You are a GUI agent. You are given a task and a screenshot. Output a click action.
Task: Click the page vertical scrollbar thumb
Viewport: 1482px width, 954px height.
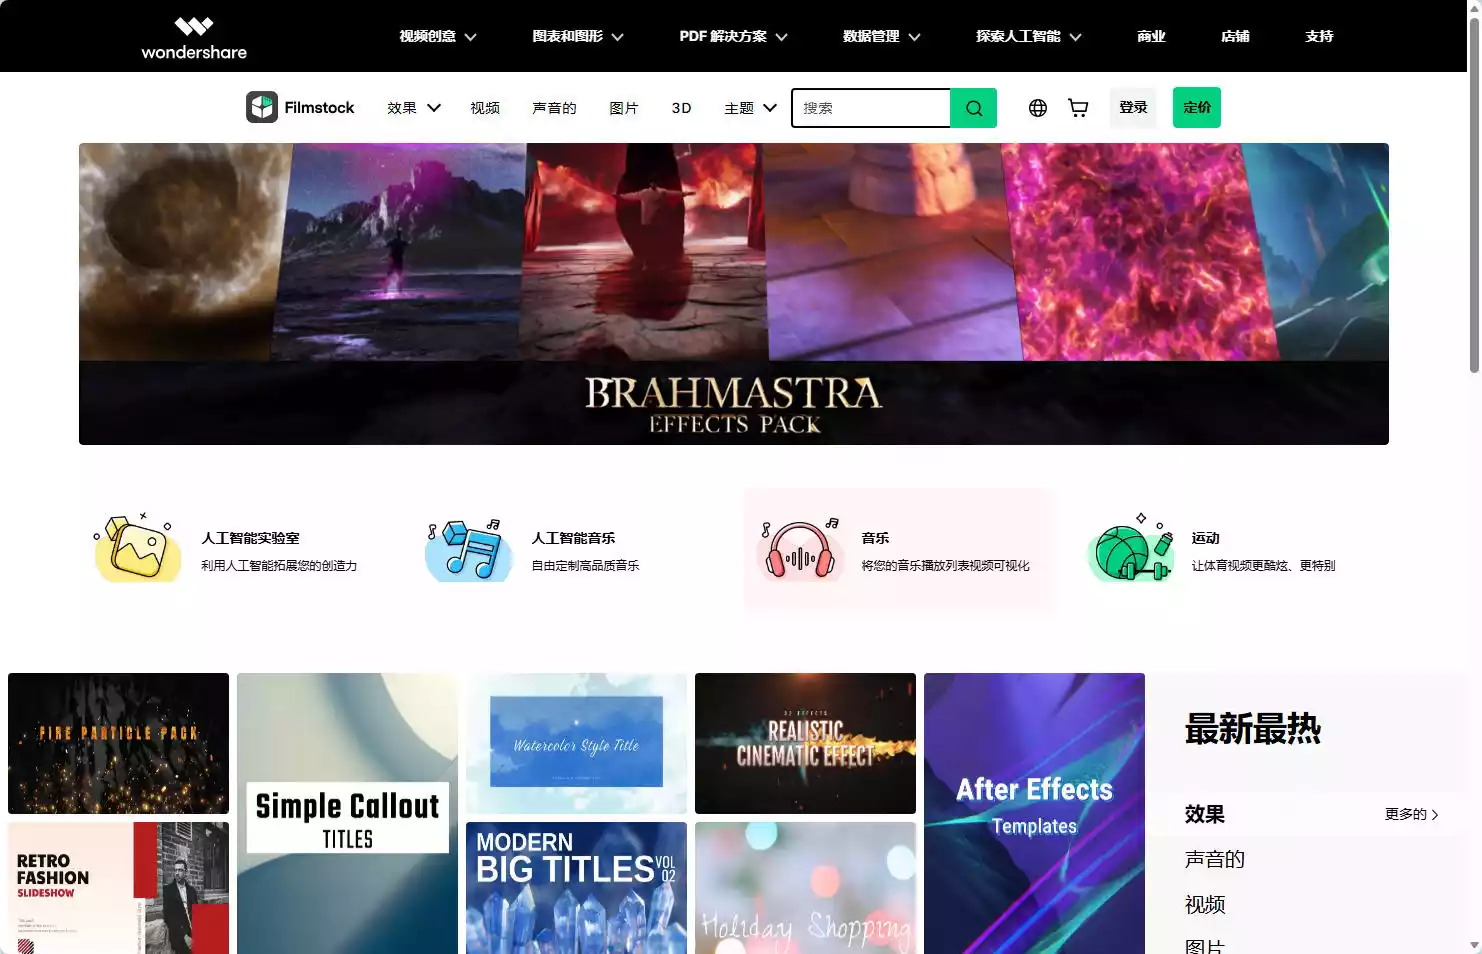click(1474, 195)
